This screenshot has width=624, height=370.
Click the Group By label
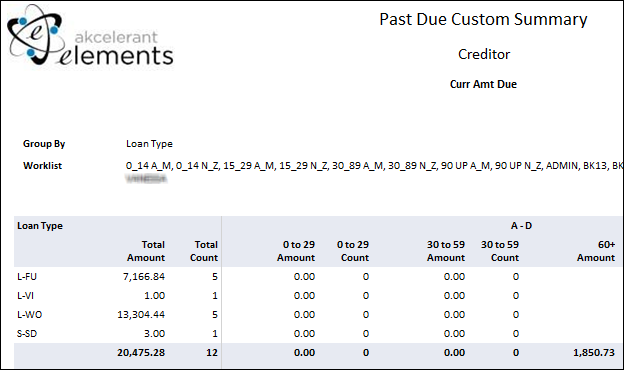click(44, 144)
